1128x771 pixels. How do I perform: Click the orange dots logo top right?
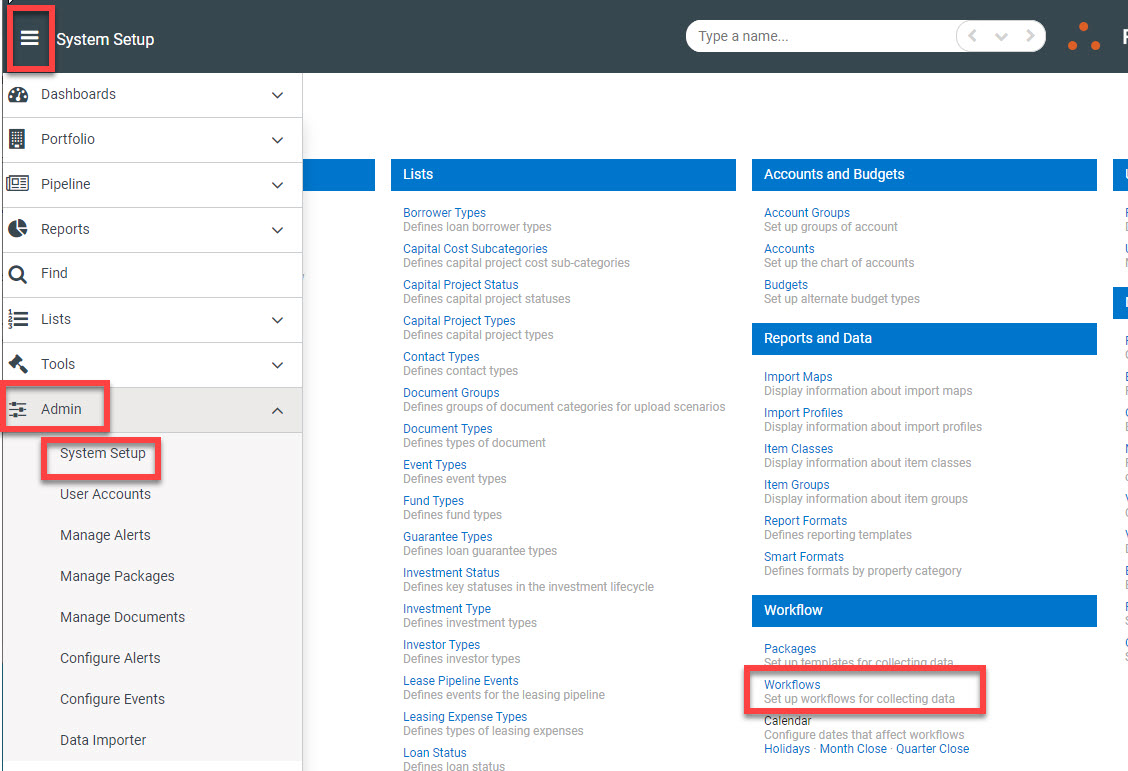click(x=1084, y=35)
